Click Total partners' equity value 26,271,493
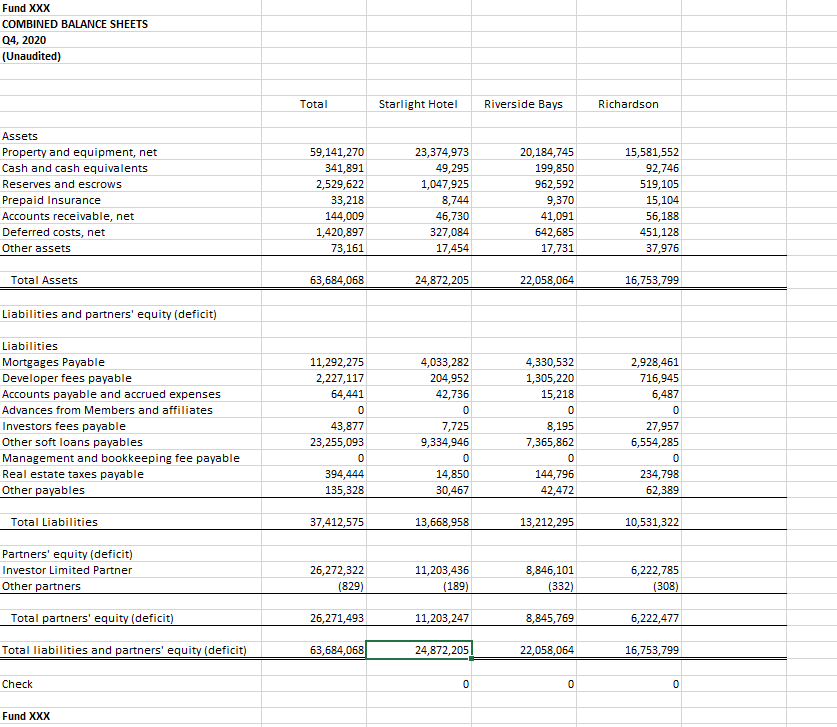The image size is (837, 727). click(x=337, y=619)
